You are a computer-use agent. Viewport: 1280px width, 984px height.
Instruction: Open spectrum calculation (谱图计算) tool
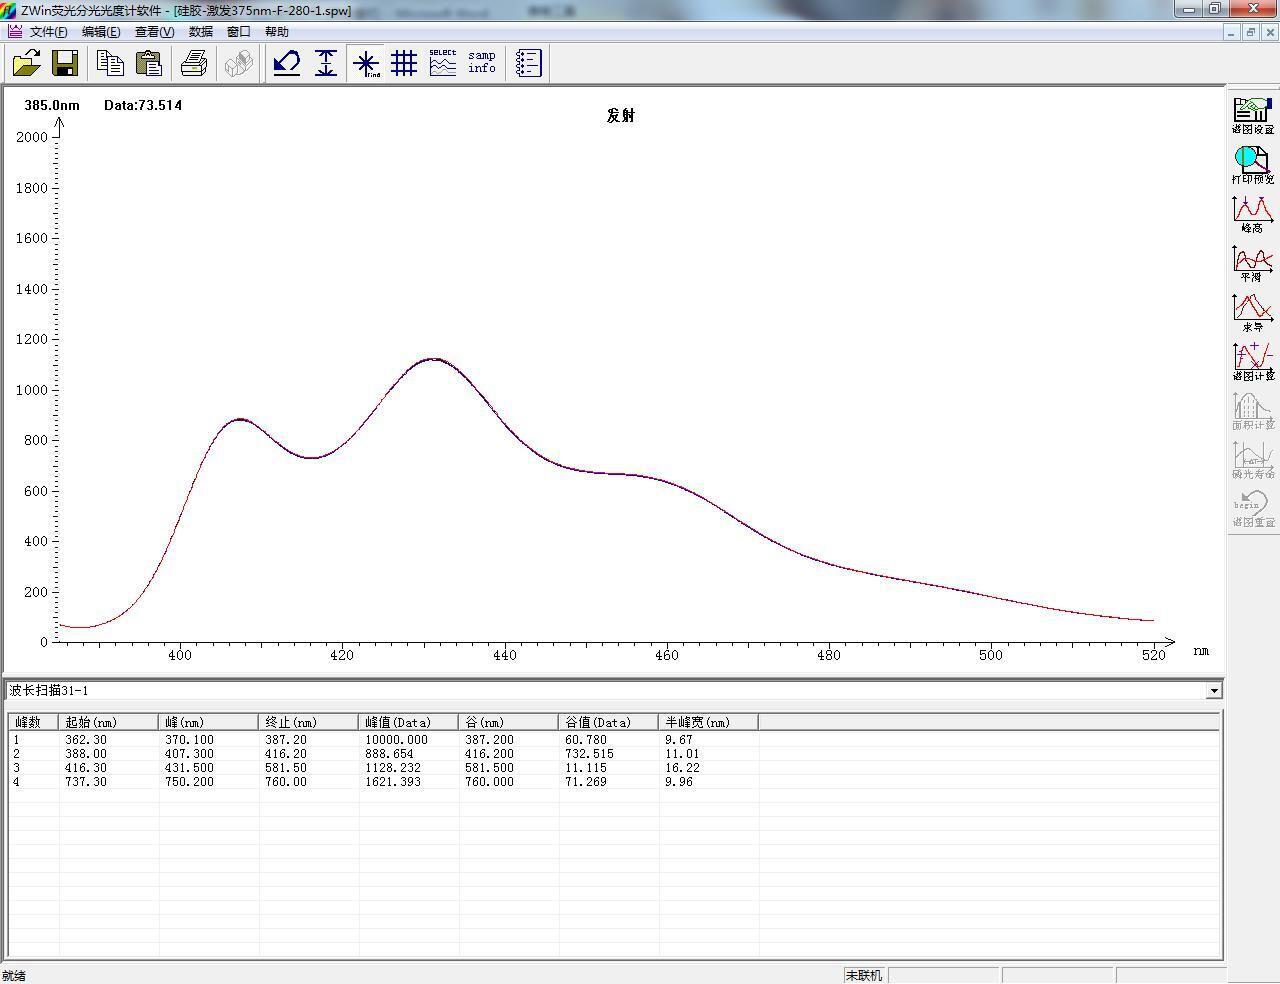[x=1253, y=361]
